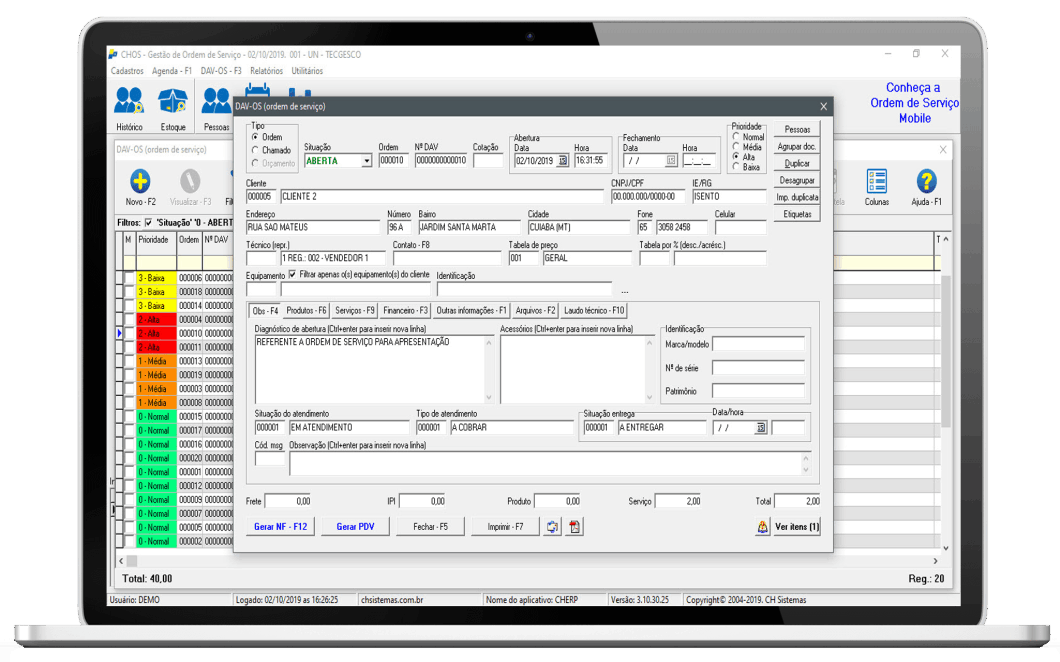
Task: Open the Agenda - F1 menu
Action: 172,71
